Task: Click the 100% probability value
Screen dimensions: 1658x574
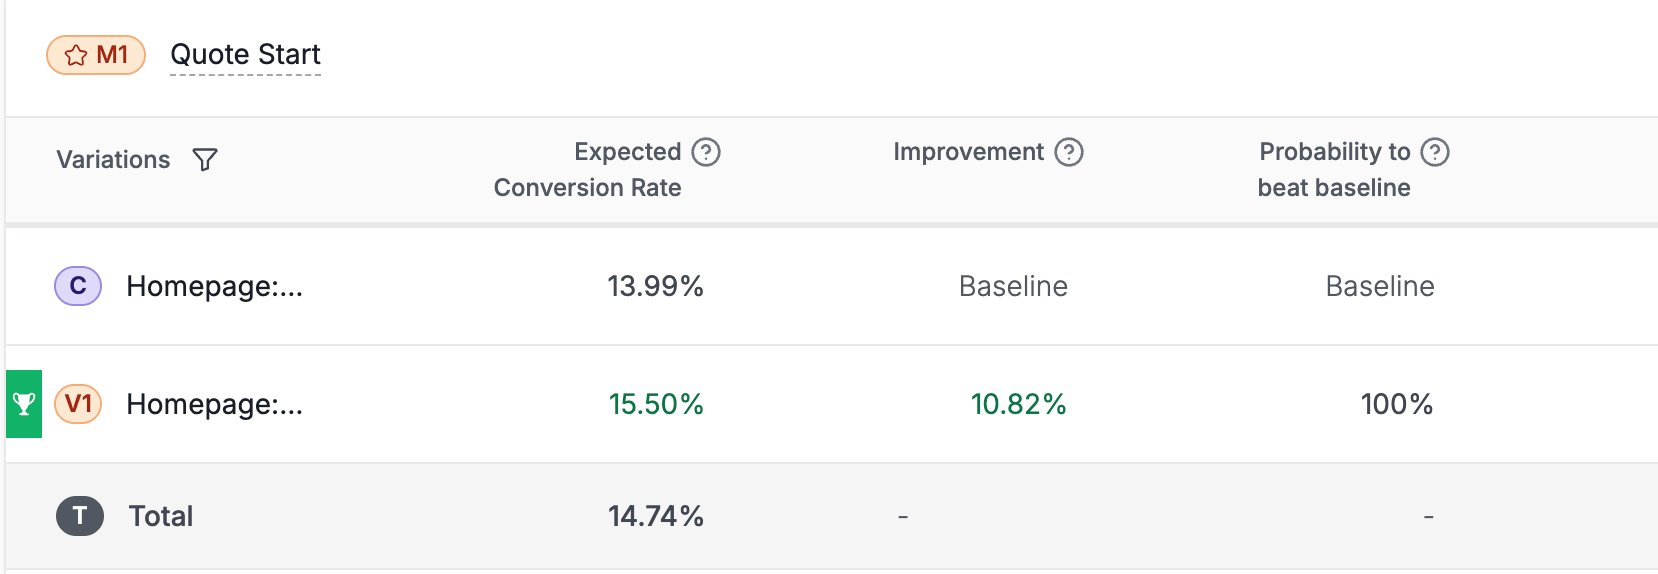Action: (x=1396, y=405)
